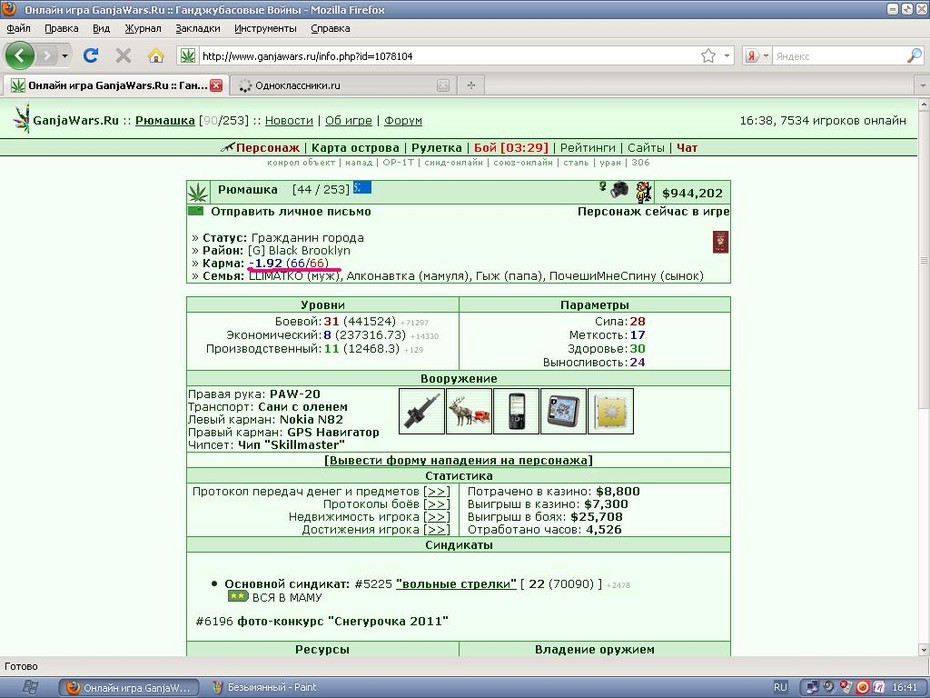The width and height of the screenshot is (930, 698).
Task: Open the Форум link
Action: (403, 120)
